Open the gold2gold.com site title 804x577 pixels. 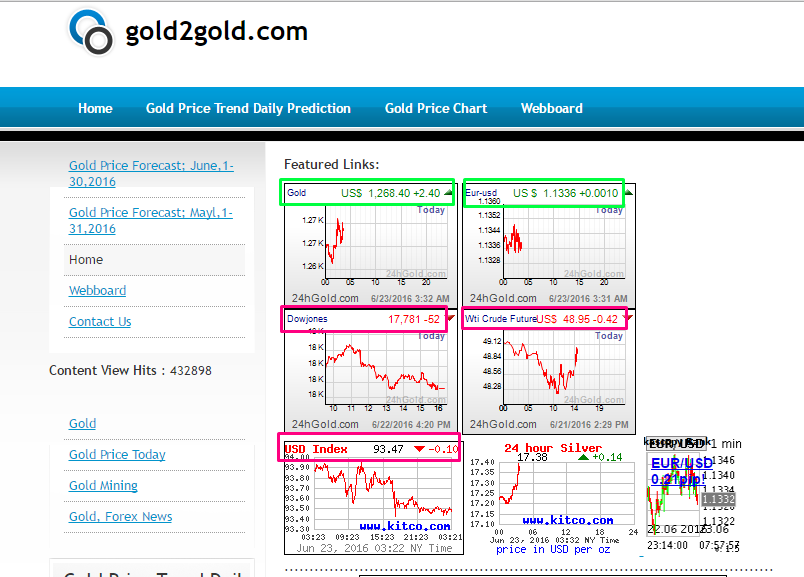(x=216, y=31)
